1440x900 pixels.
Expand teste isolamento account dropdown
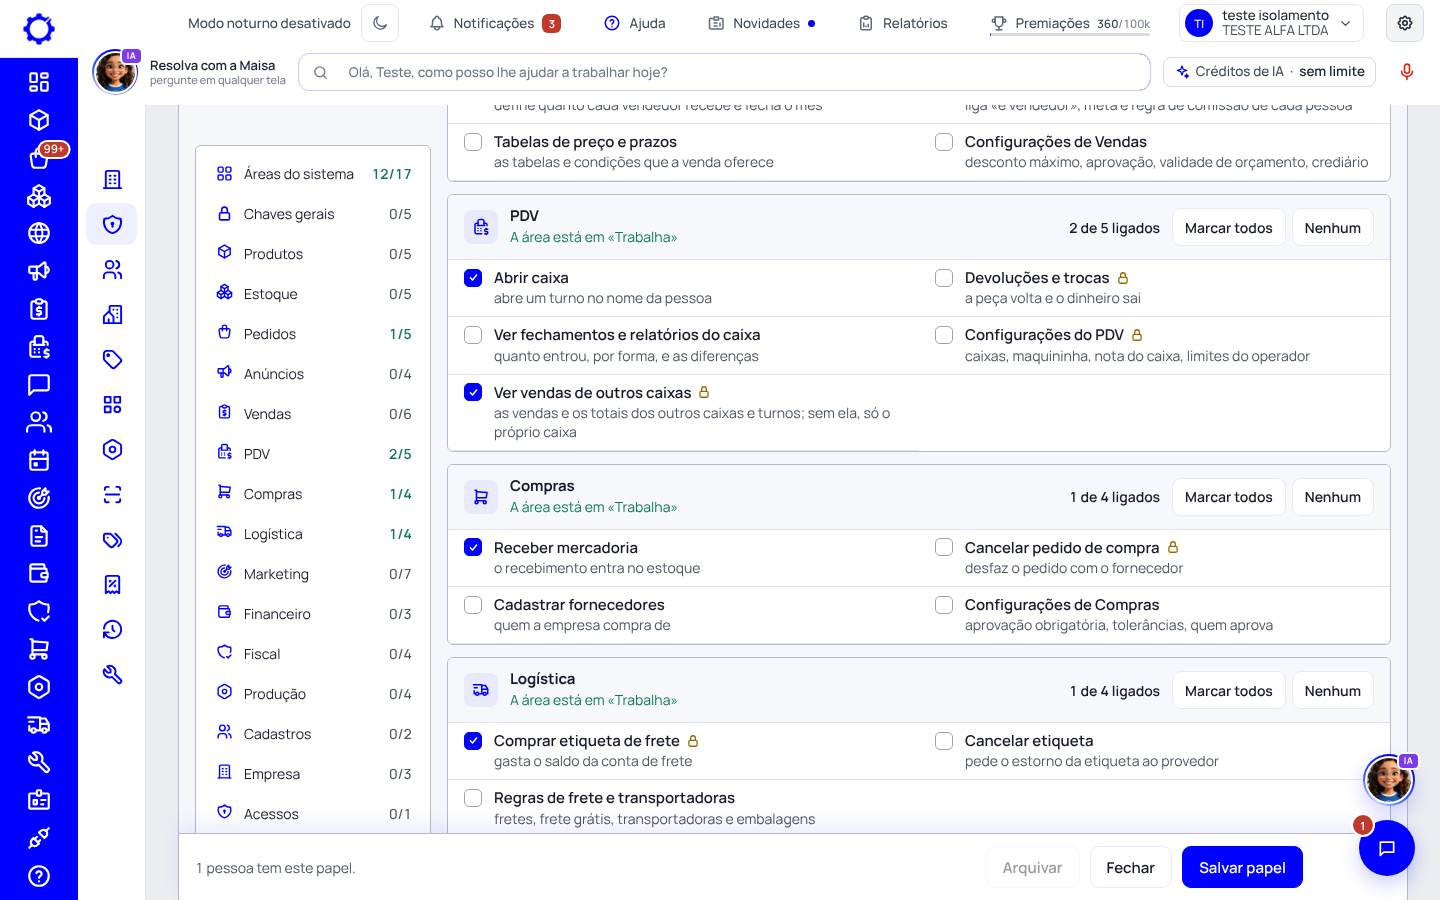[1271, 23]
